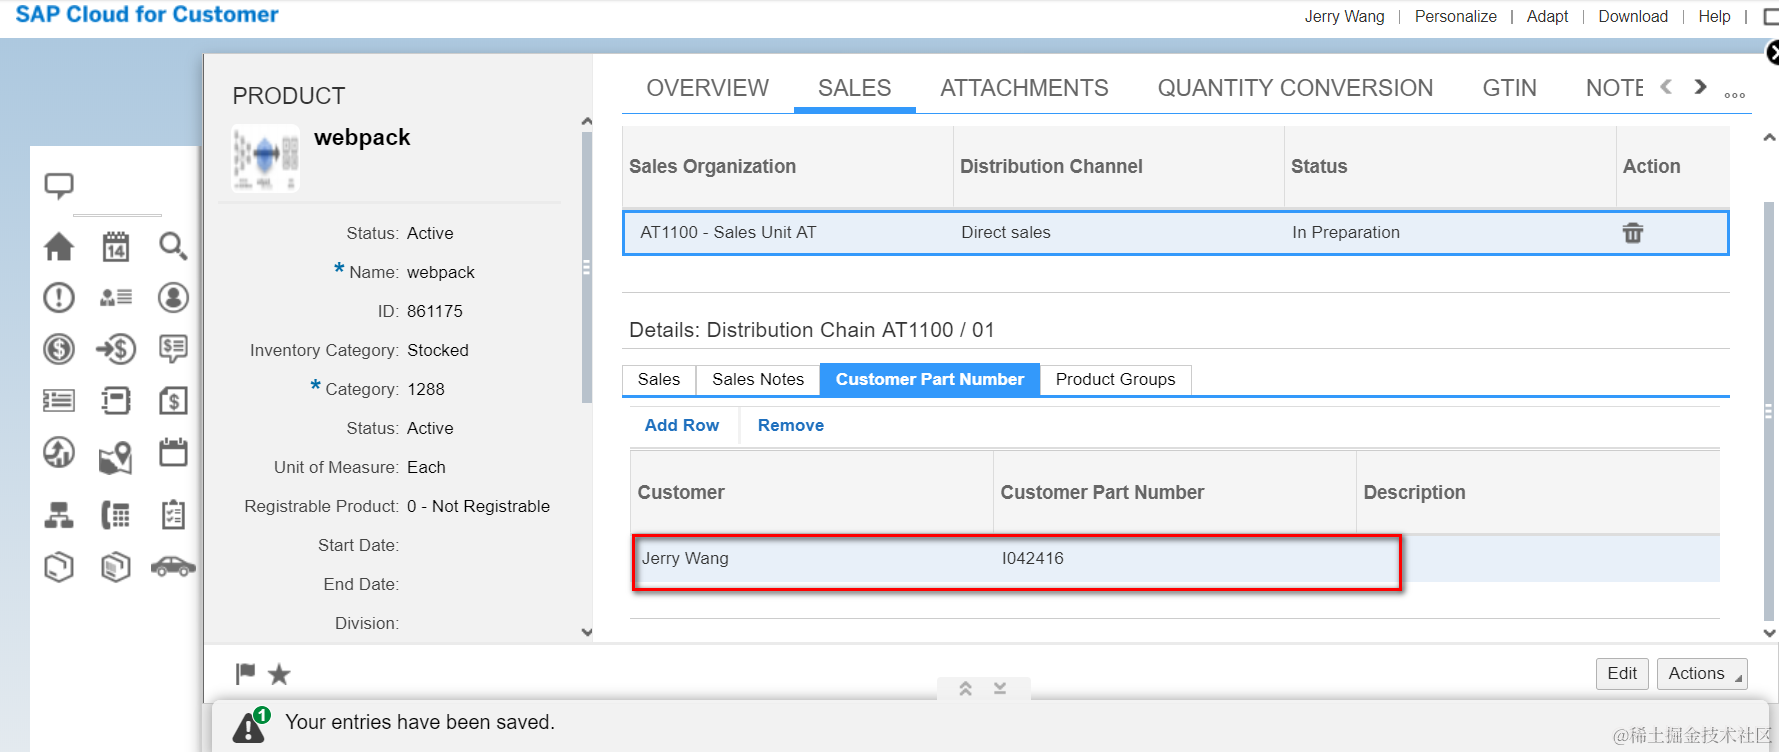Image resolution: width=1779 pixels, height=752 pixels.
Task: Open the feed speech bubble icon
Action: pos(59,185)
